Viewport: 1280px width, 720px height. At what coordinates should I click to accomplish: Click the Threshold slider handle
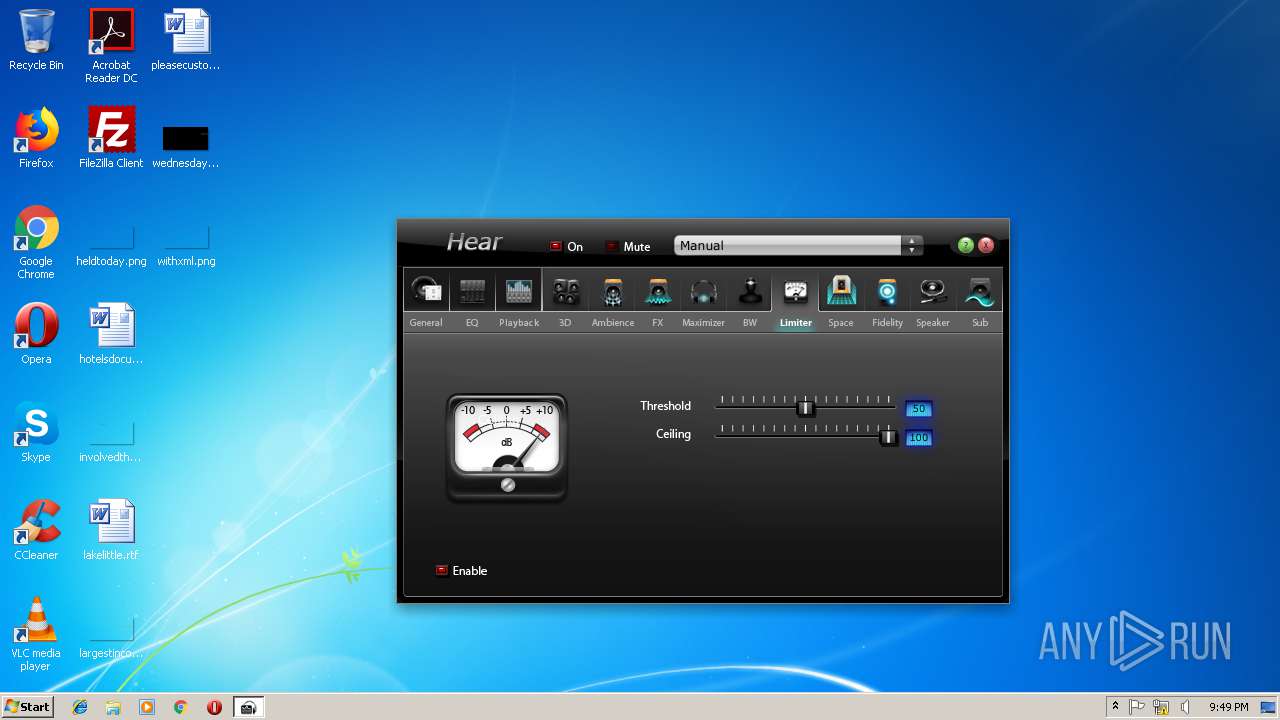(806, 408)
